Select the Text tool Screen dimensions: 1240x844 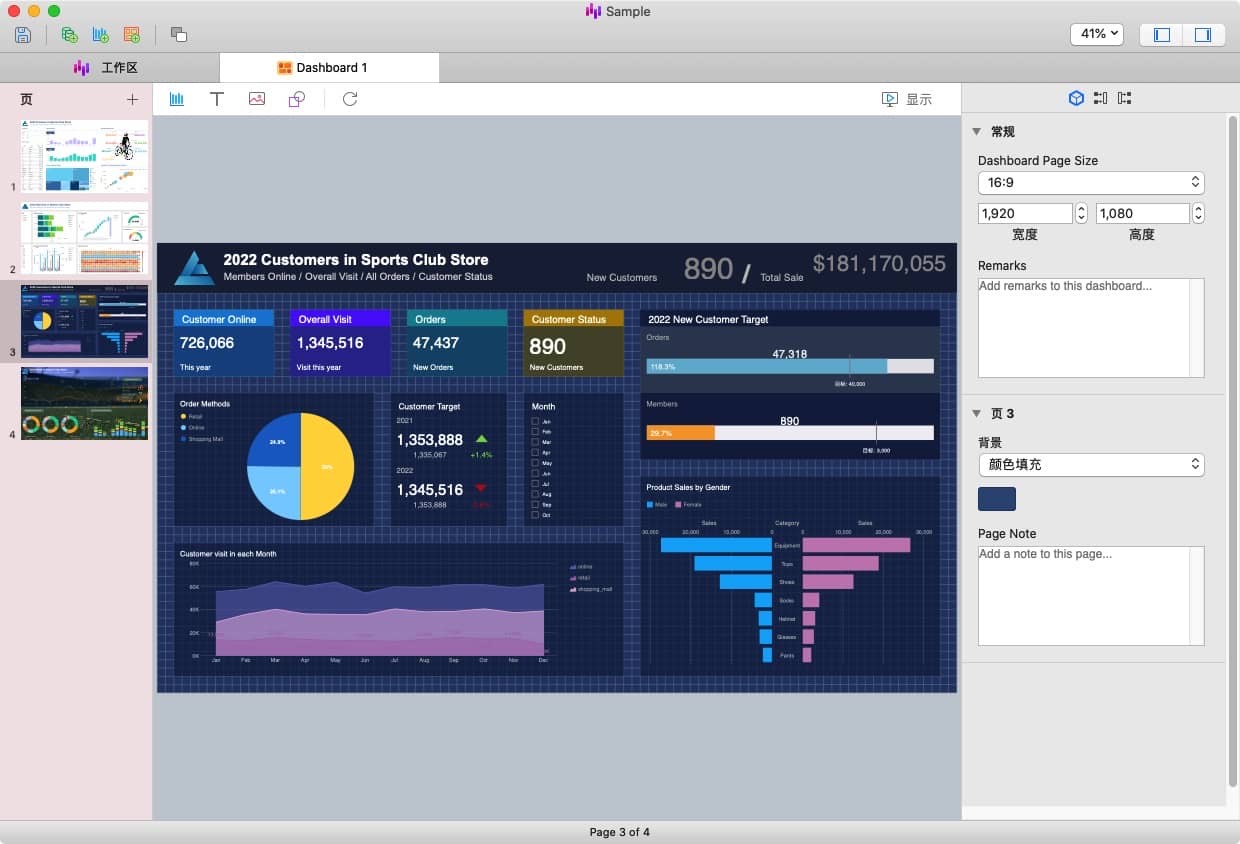[x=216, y=99]
